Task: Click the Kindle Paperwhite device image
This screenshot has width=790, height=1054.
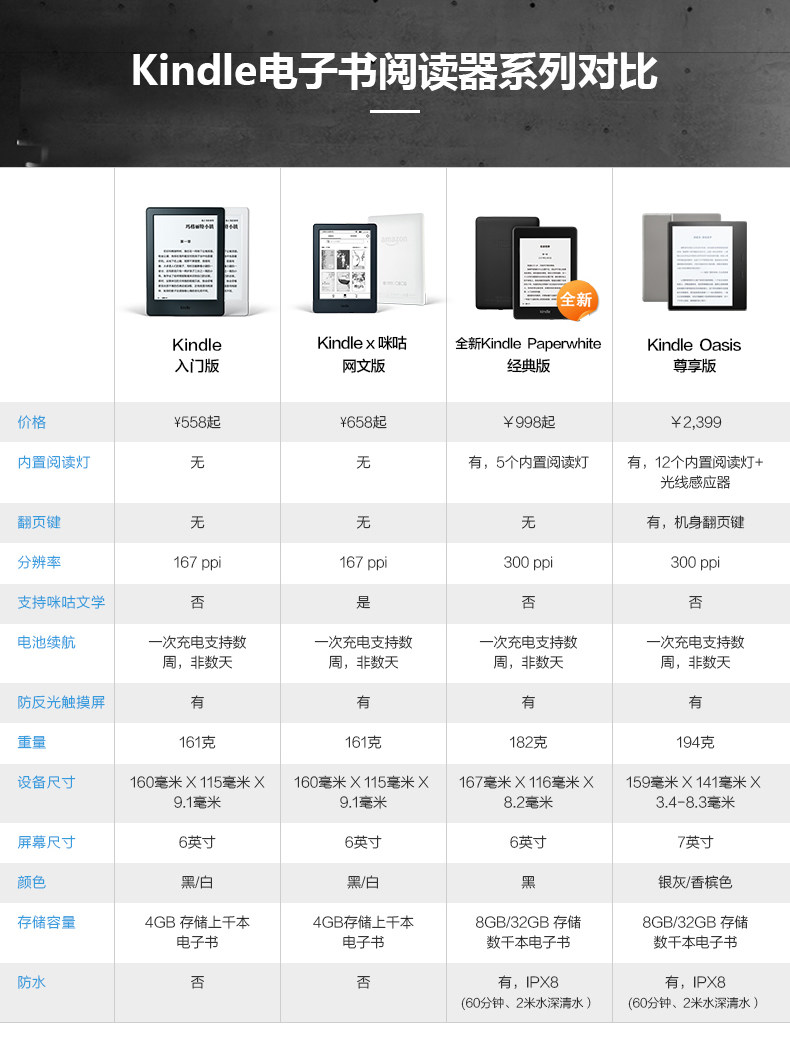Action: 535,267
